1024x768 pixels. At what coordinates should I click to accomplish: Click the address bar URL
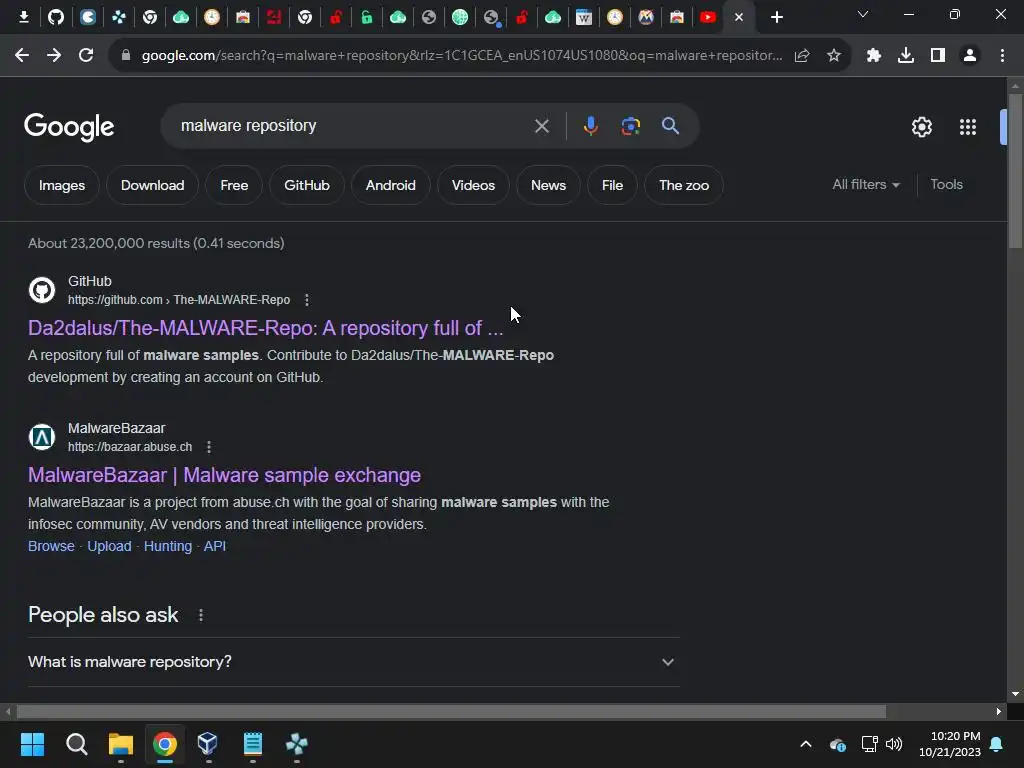pyautogui.click(x=462, y=56)
